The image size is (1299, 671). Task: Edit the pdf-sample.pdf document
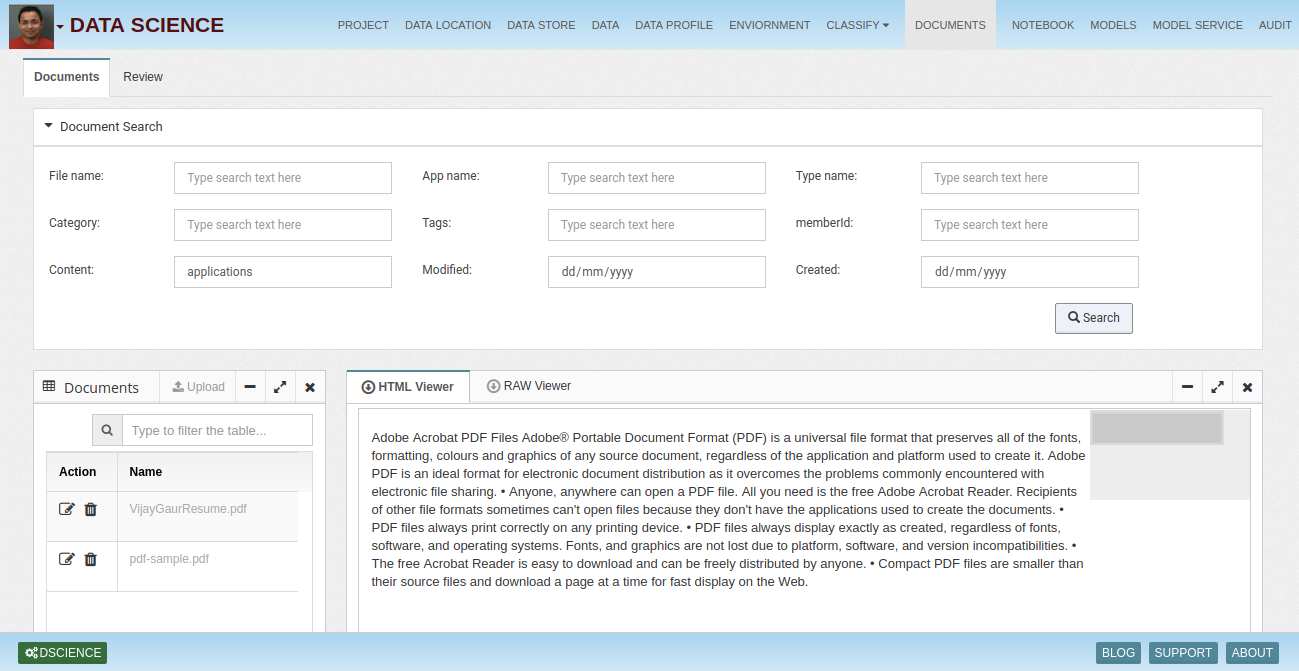(67, 559)
